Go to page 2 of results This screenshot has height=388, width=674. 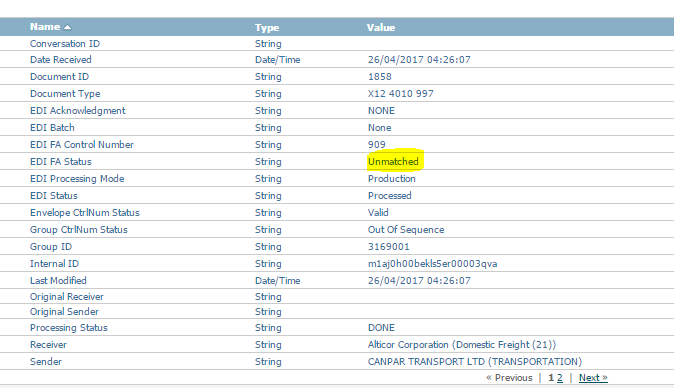[x=560, y=378]
